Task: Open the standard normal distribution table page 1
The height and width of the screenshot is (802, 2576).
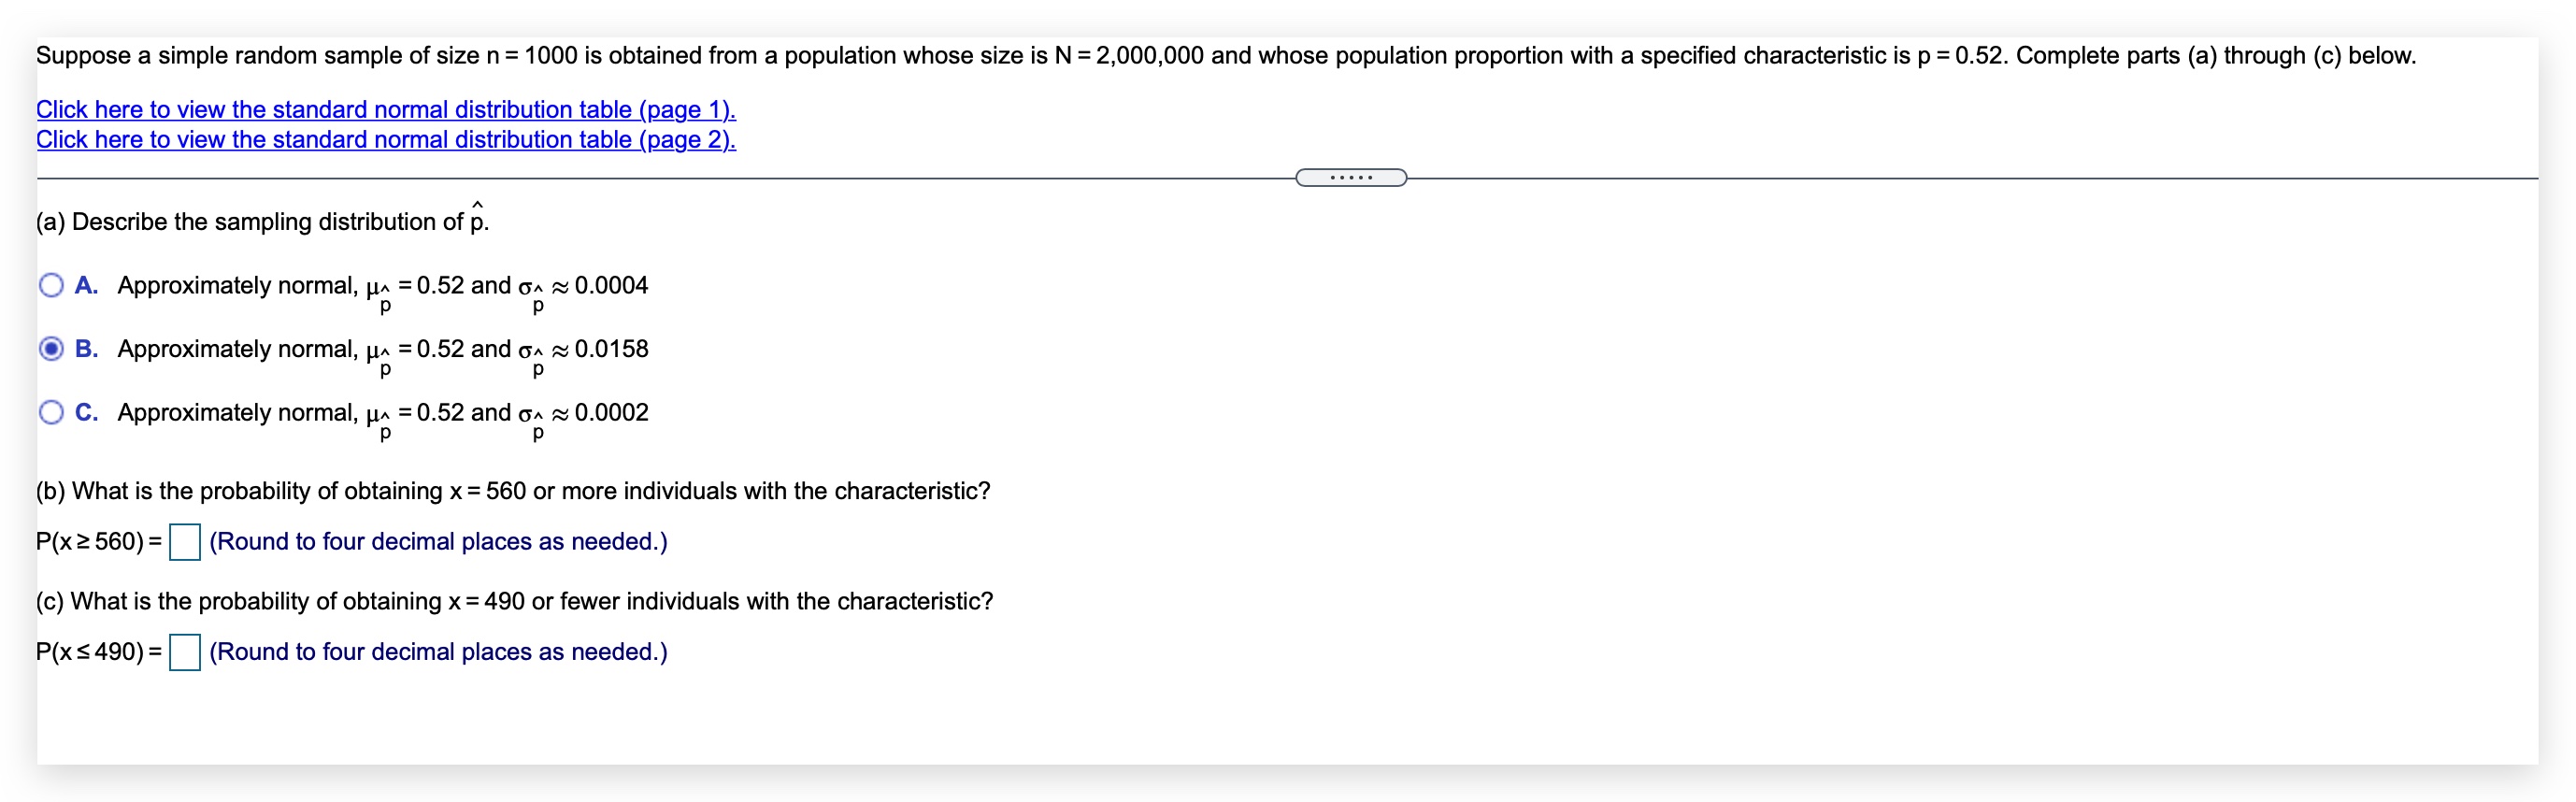Action: pos(385,109)
